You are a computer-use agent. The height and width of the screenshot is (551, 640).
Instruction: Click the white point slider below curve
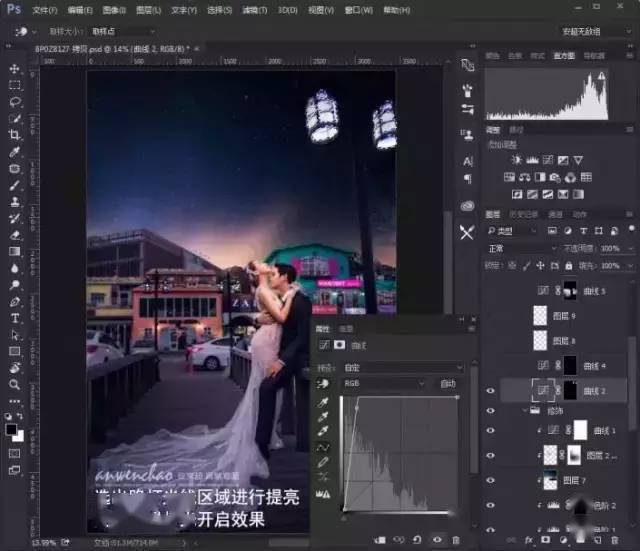point(452,515)
